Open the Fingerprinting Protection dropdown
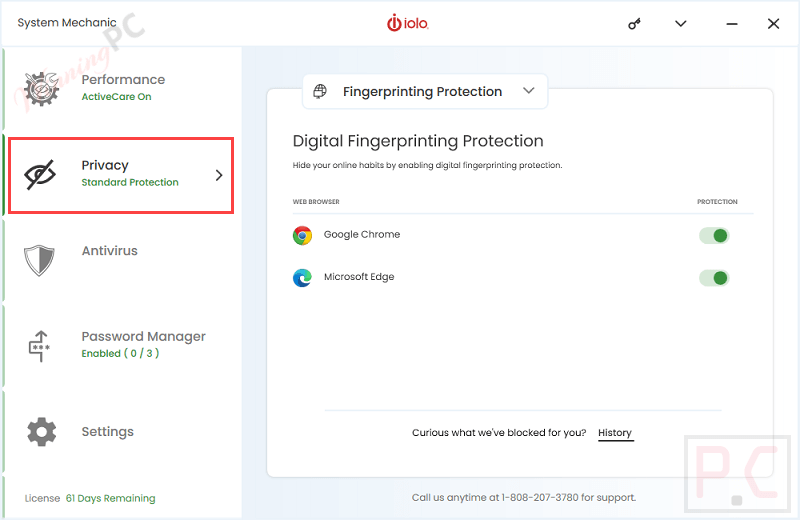Image resolution: width=800 pixels, height=520 pixels. [425, 91]
